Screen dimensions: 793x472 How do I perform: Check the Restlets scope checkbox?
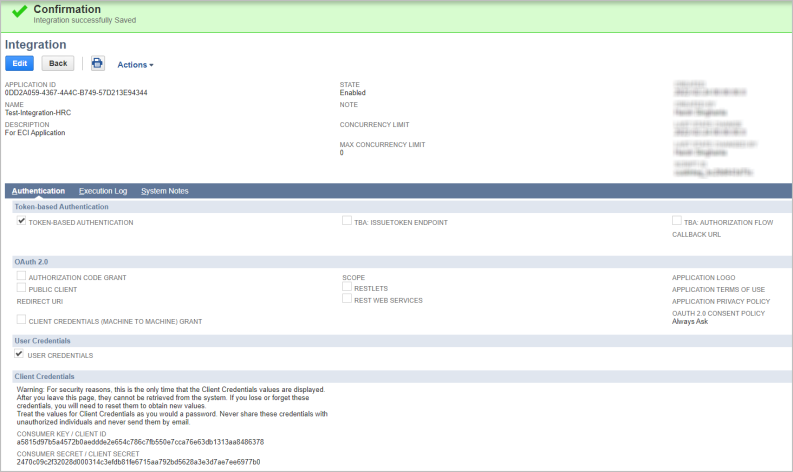coord(347,287)
